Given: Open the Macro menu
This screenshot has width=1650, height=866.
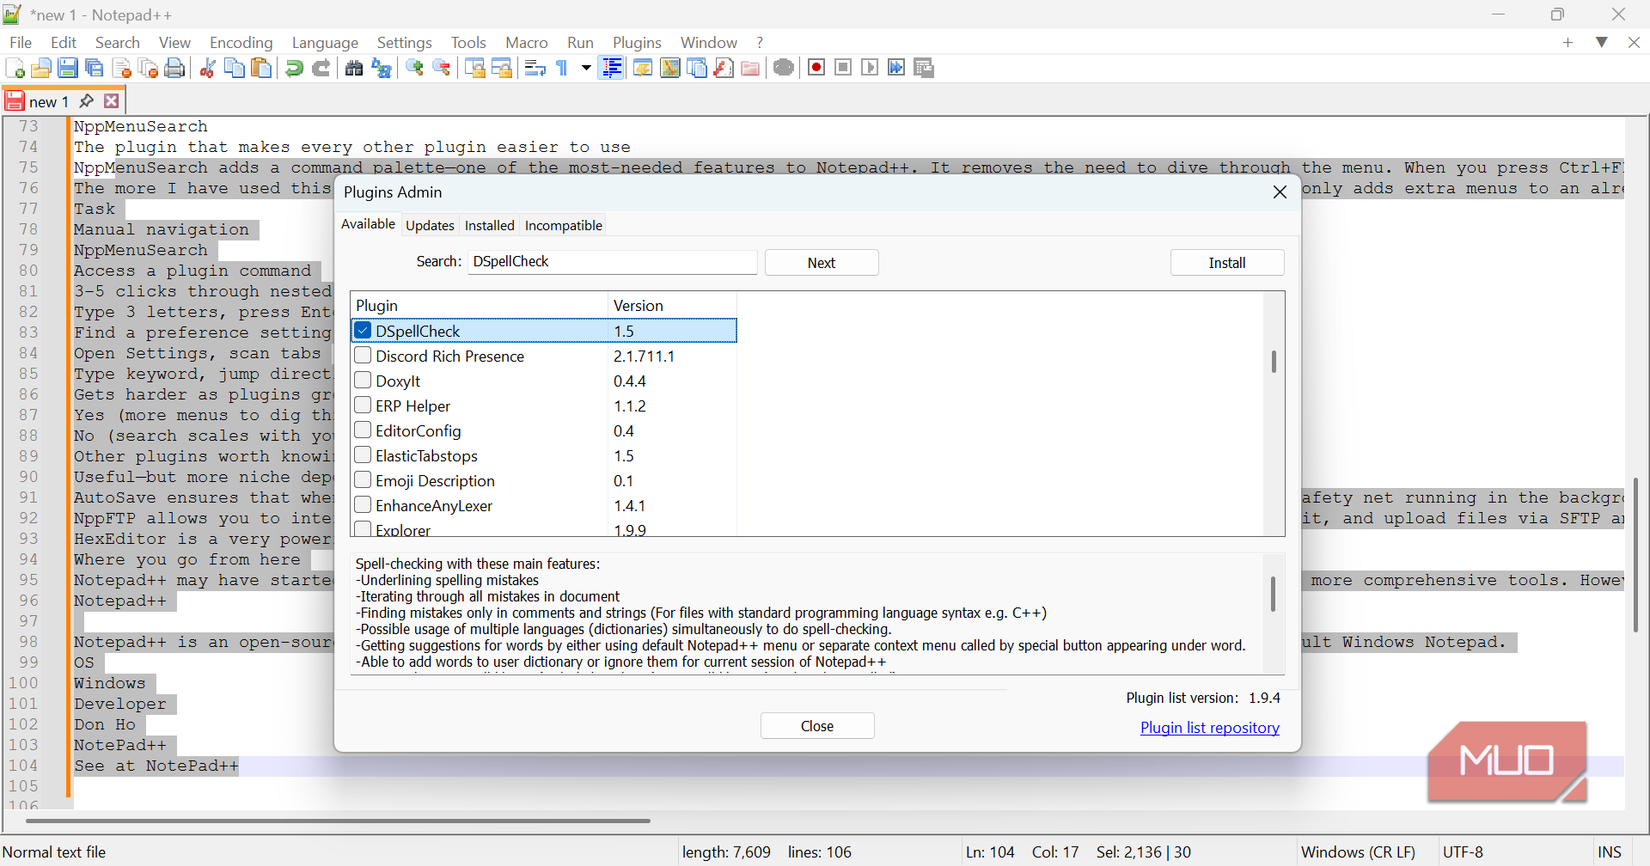Looking at the screenshot, I should coord(526,42).
